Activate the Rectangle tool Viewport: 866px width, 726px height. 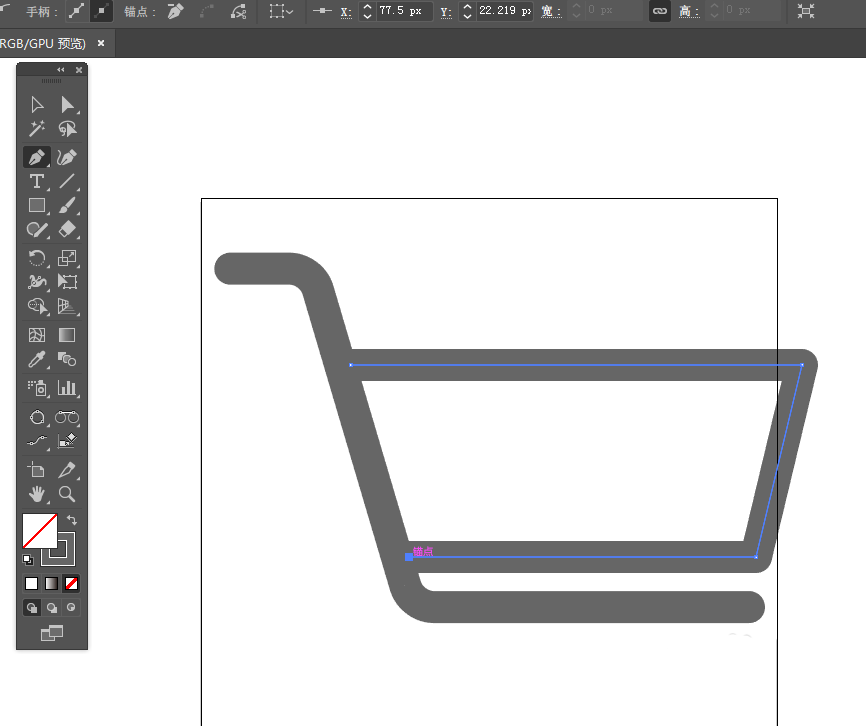(x=37, y=205)
